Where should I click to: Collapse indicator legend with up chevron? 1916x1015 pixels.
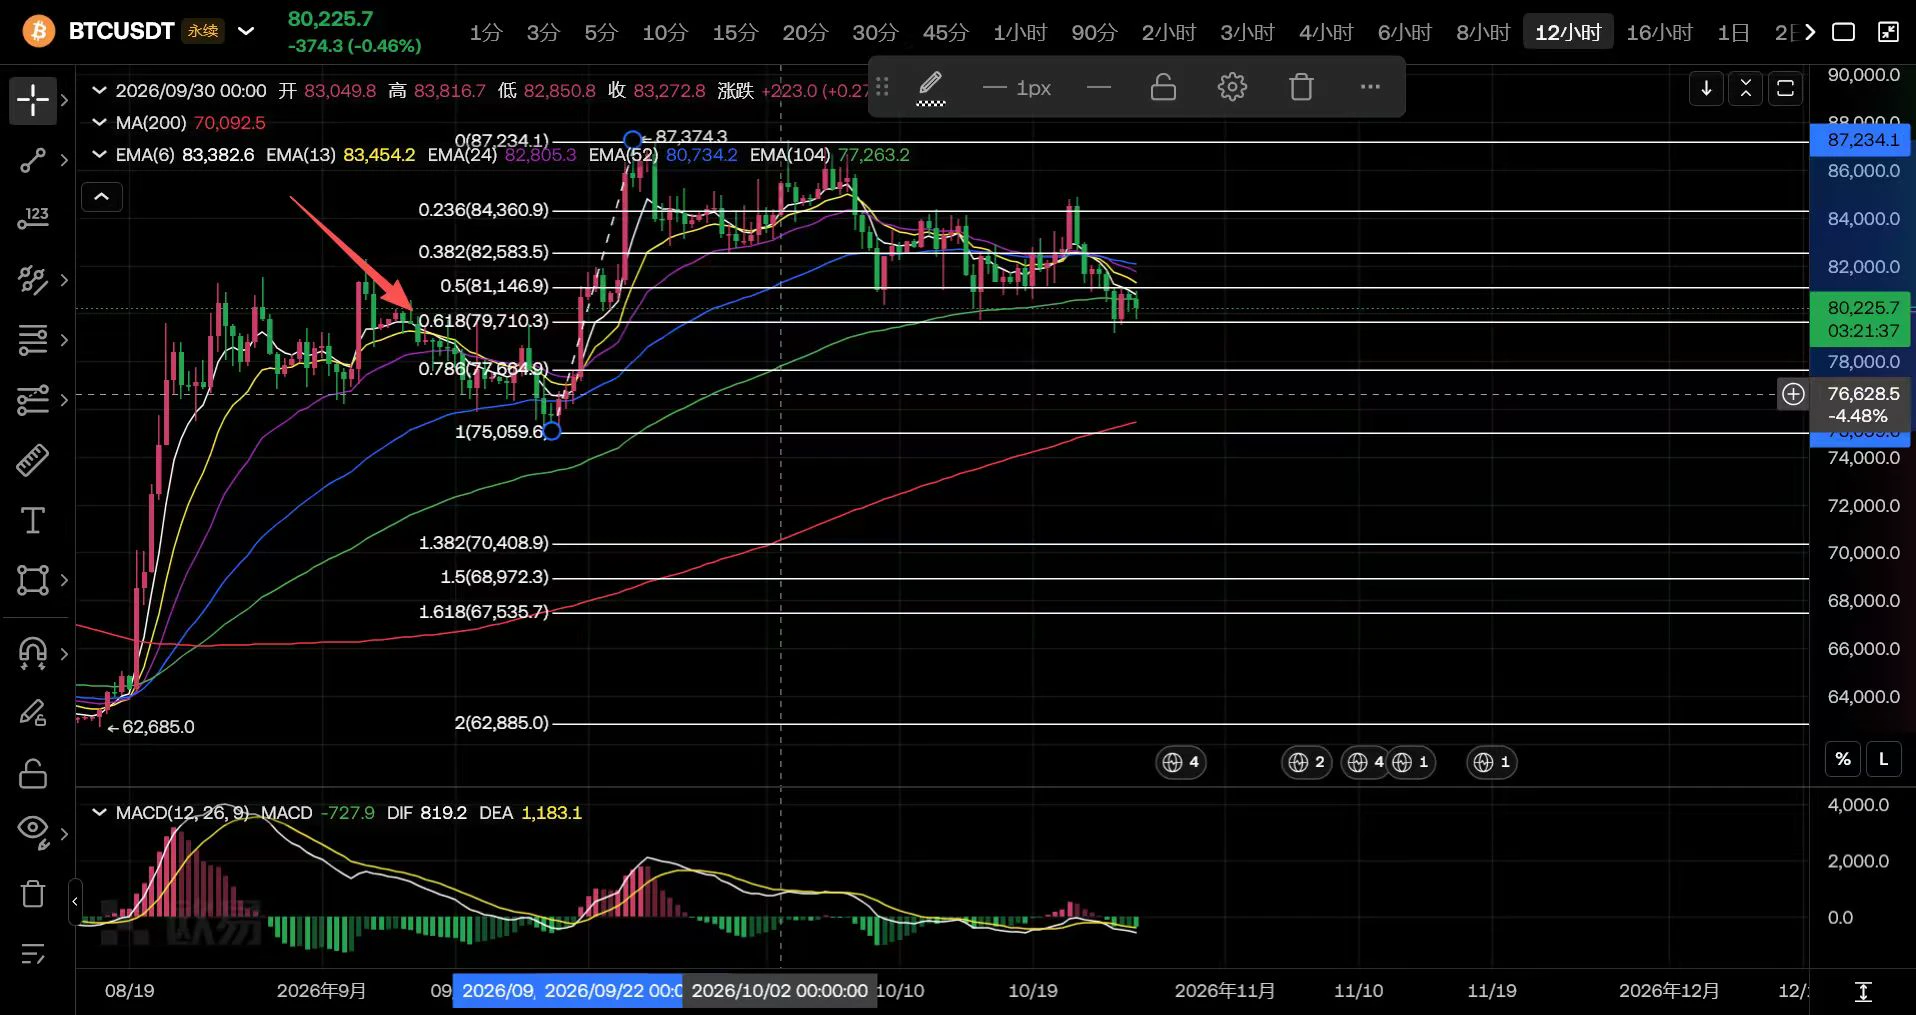tap(102, 197)
